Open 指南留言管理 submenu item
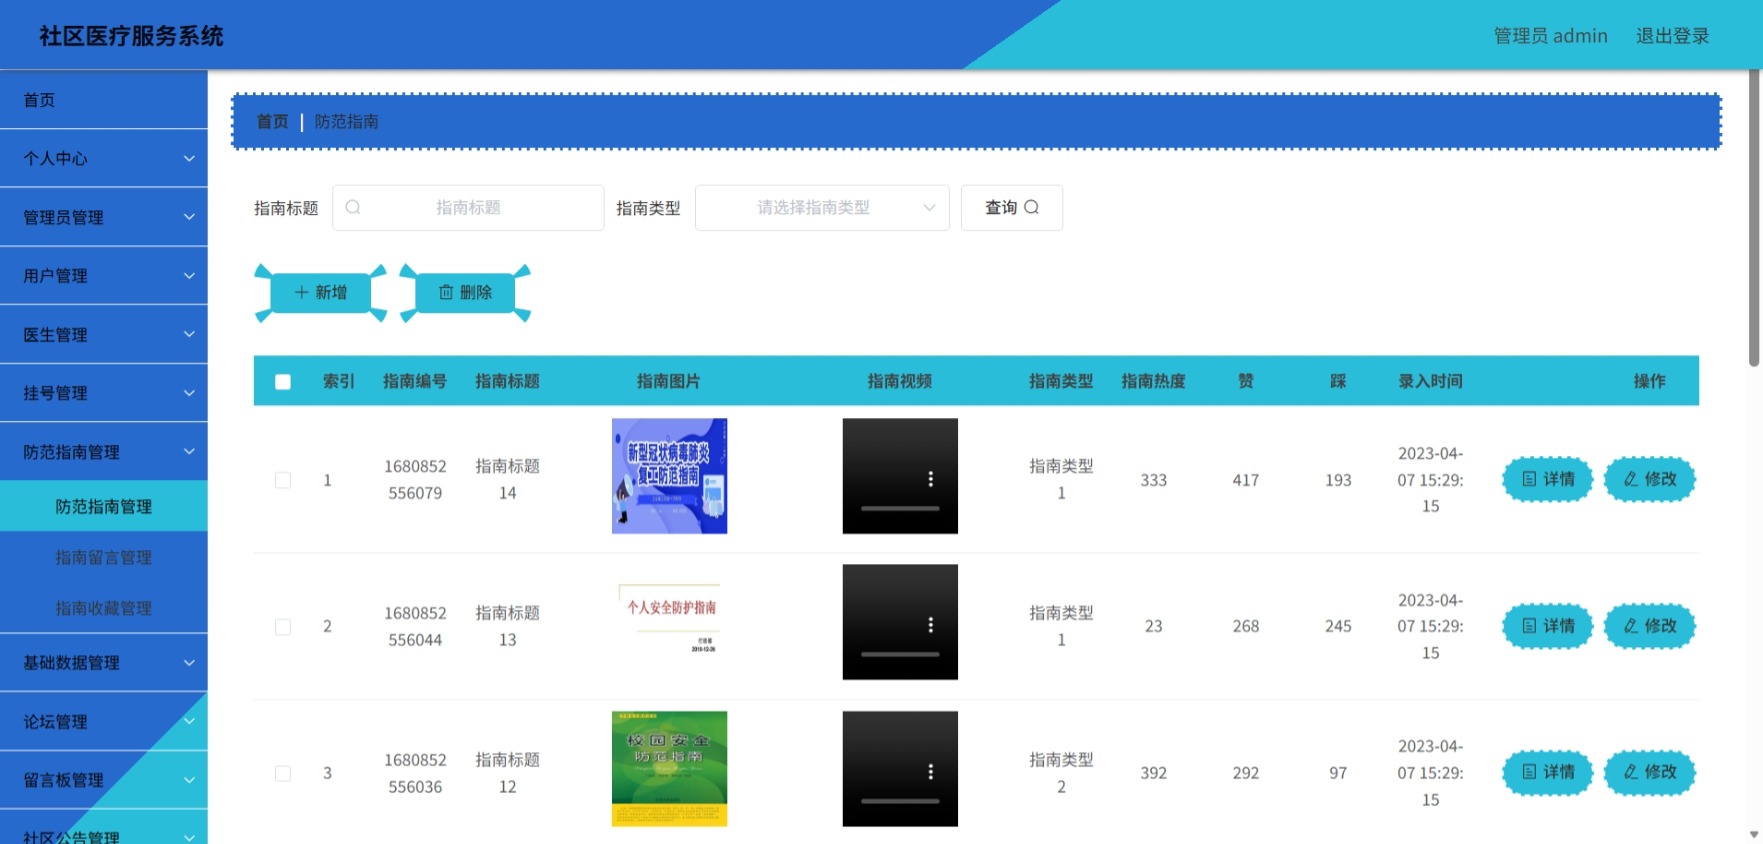 (104, 557)
